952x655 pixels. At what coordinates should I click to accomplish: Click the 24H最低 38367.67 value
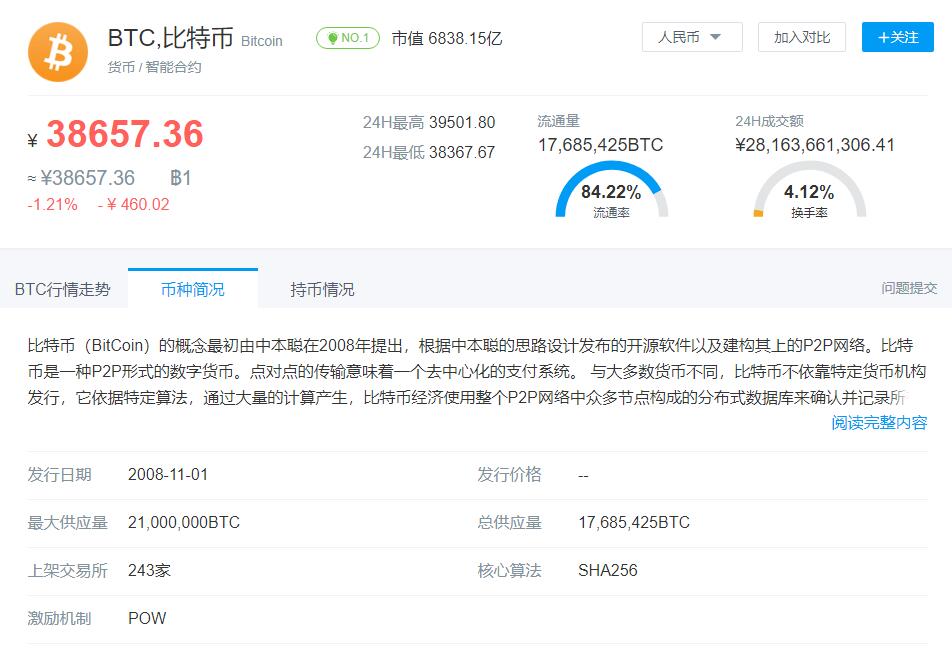tap(462, 152)
